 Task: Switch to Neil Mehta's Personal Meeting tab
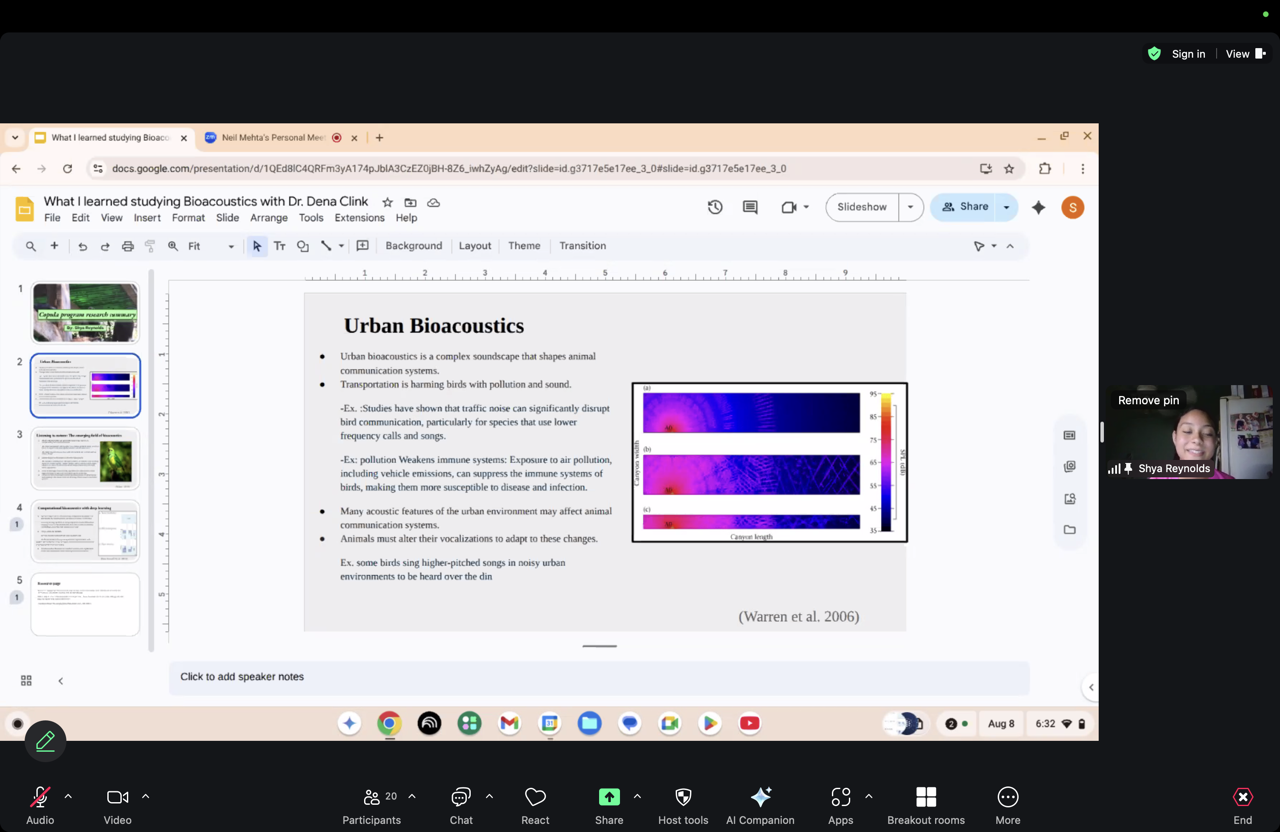[x=273, y=138]
